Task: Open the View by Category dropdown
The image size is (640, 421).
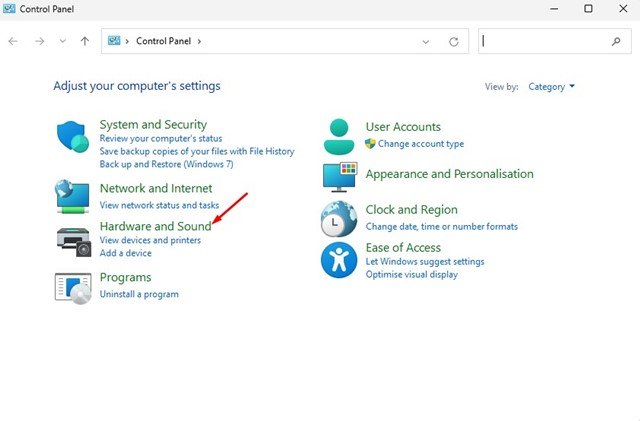Action: [551, 87]
